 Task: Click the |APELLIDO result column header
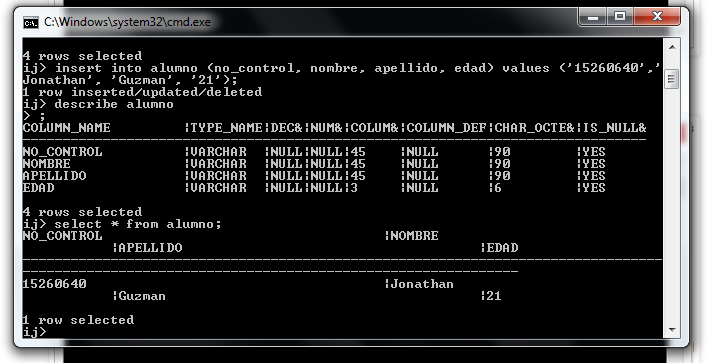pyautogui.click(x=147, y=248)
